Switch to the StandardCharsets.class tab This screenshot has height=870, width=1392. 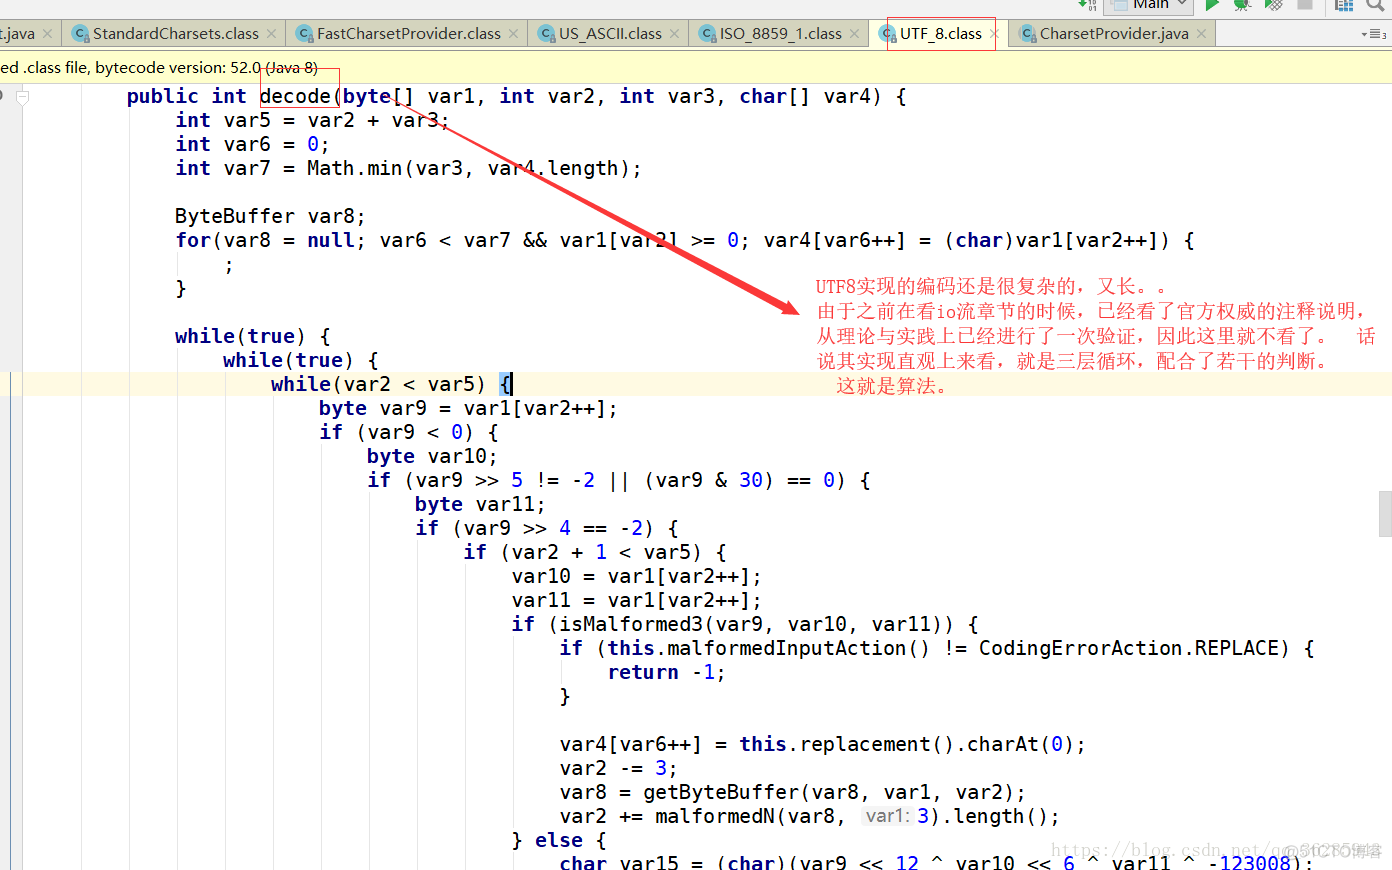tap(175, 34)
